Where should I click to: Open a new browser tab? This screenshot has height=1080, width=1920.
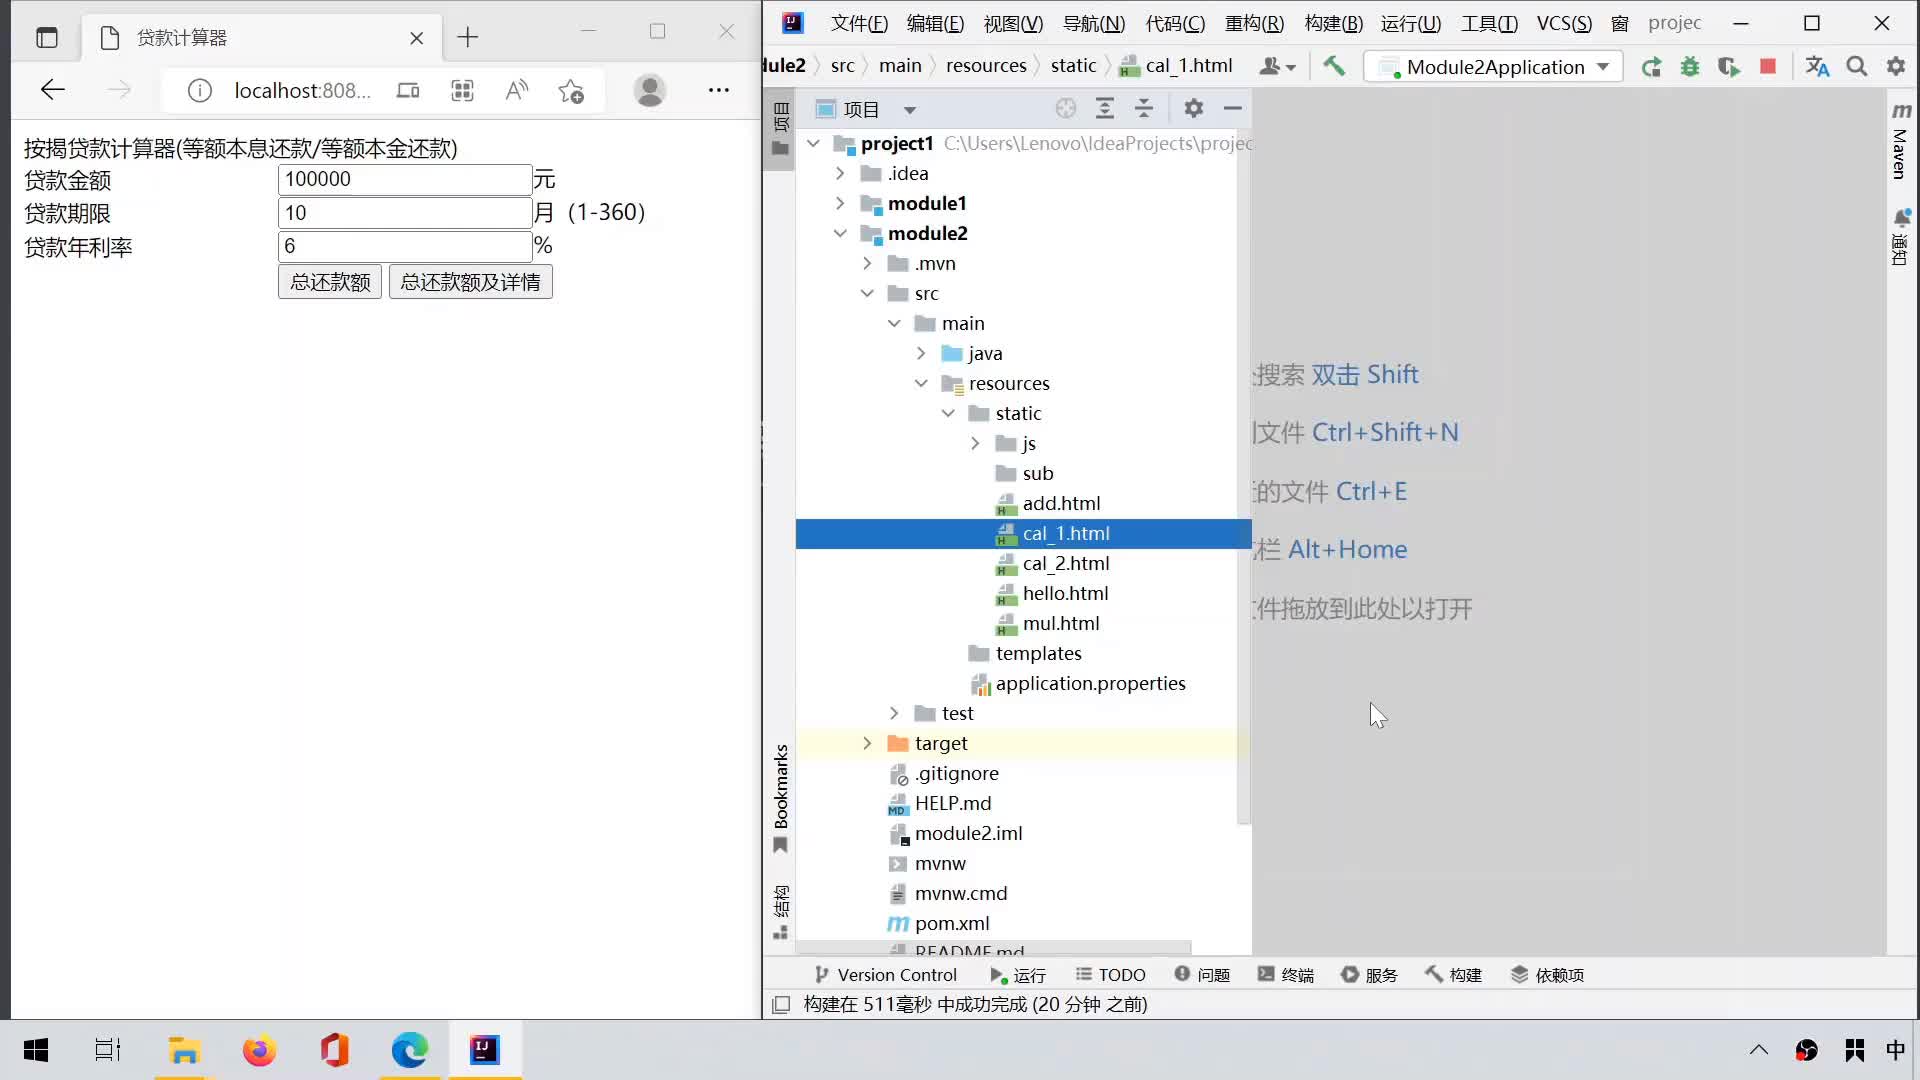click(x=467, y=38)
